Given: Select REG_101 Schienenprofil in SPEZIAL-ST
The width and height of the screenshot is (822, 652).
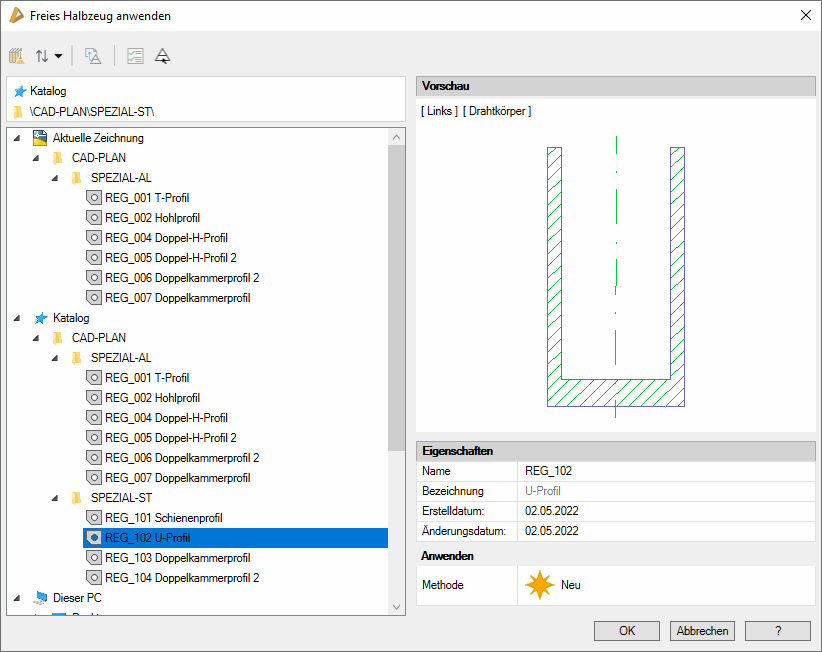Looking at the screenshot, I should tap(163, 518).
